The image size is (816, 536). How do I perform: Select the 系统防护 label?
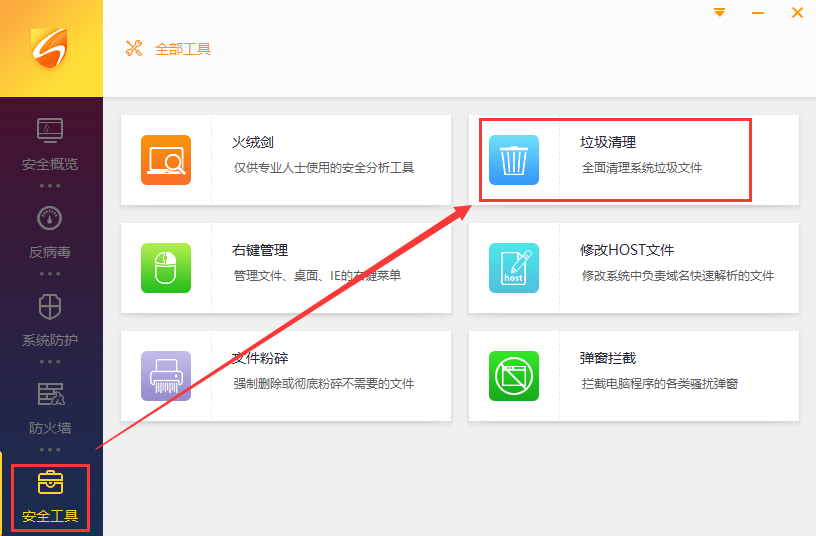tap(50, 340)
